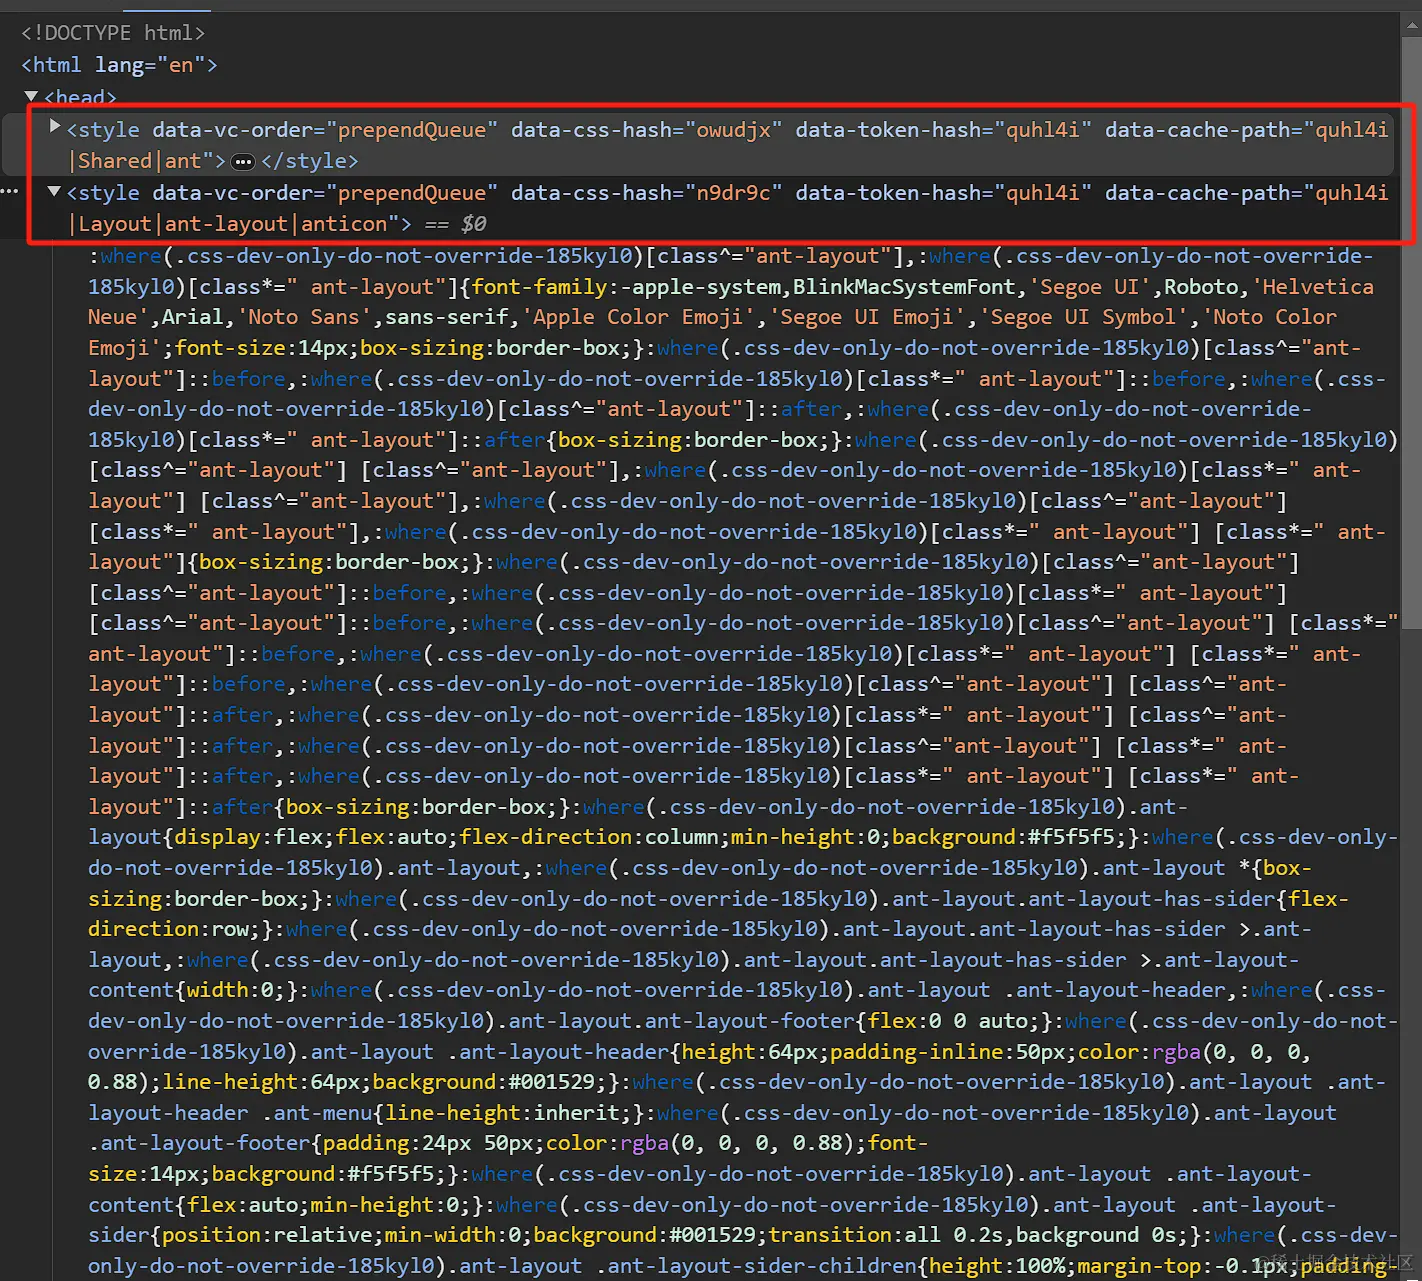Select the html lang="en" element
The height and width of the screenshot is (1281, 1422).
[119, 65]
